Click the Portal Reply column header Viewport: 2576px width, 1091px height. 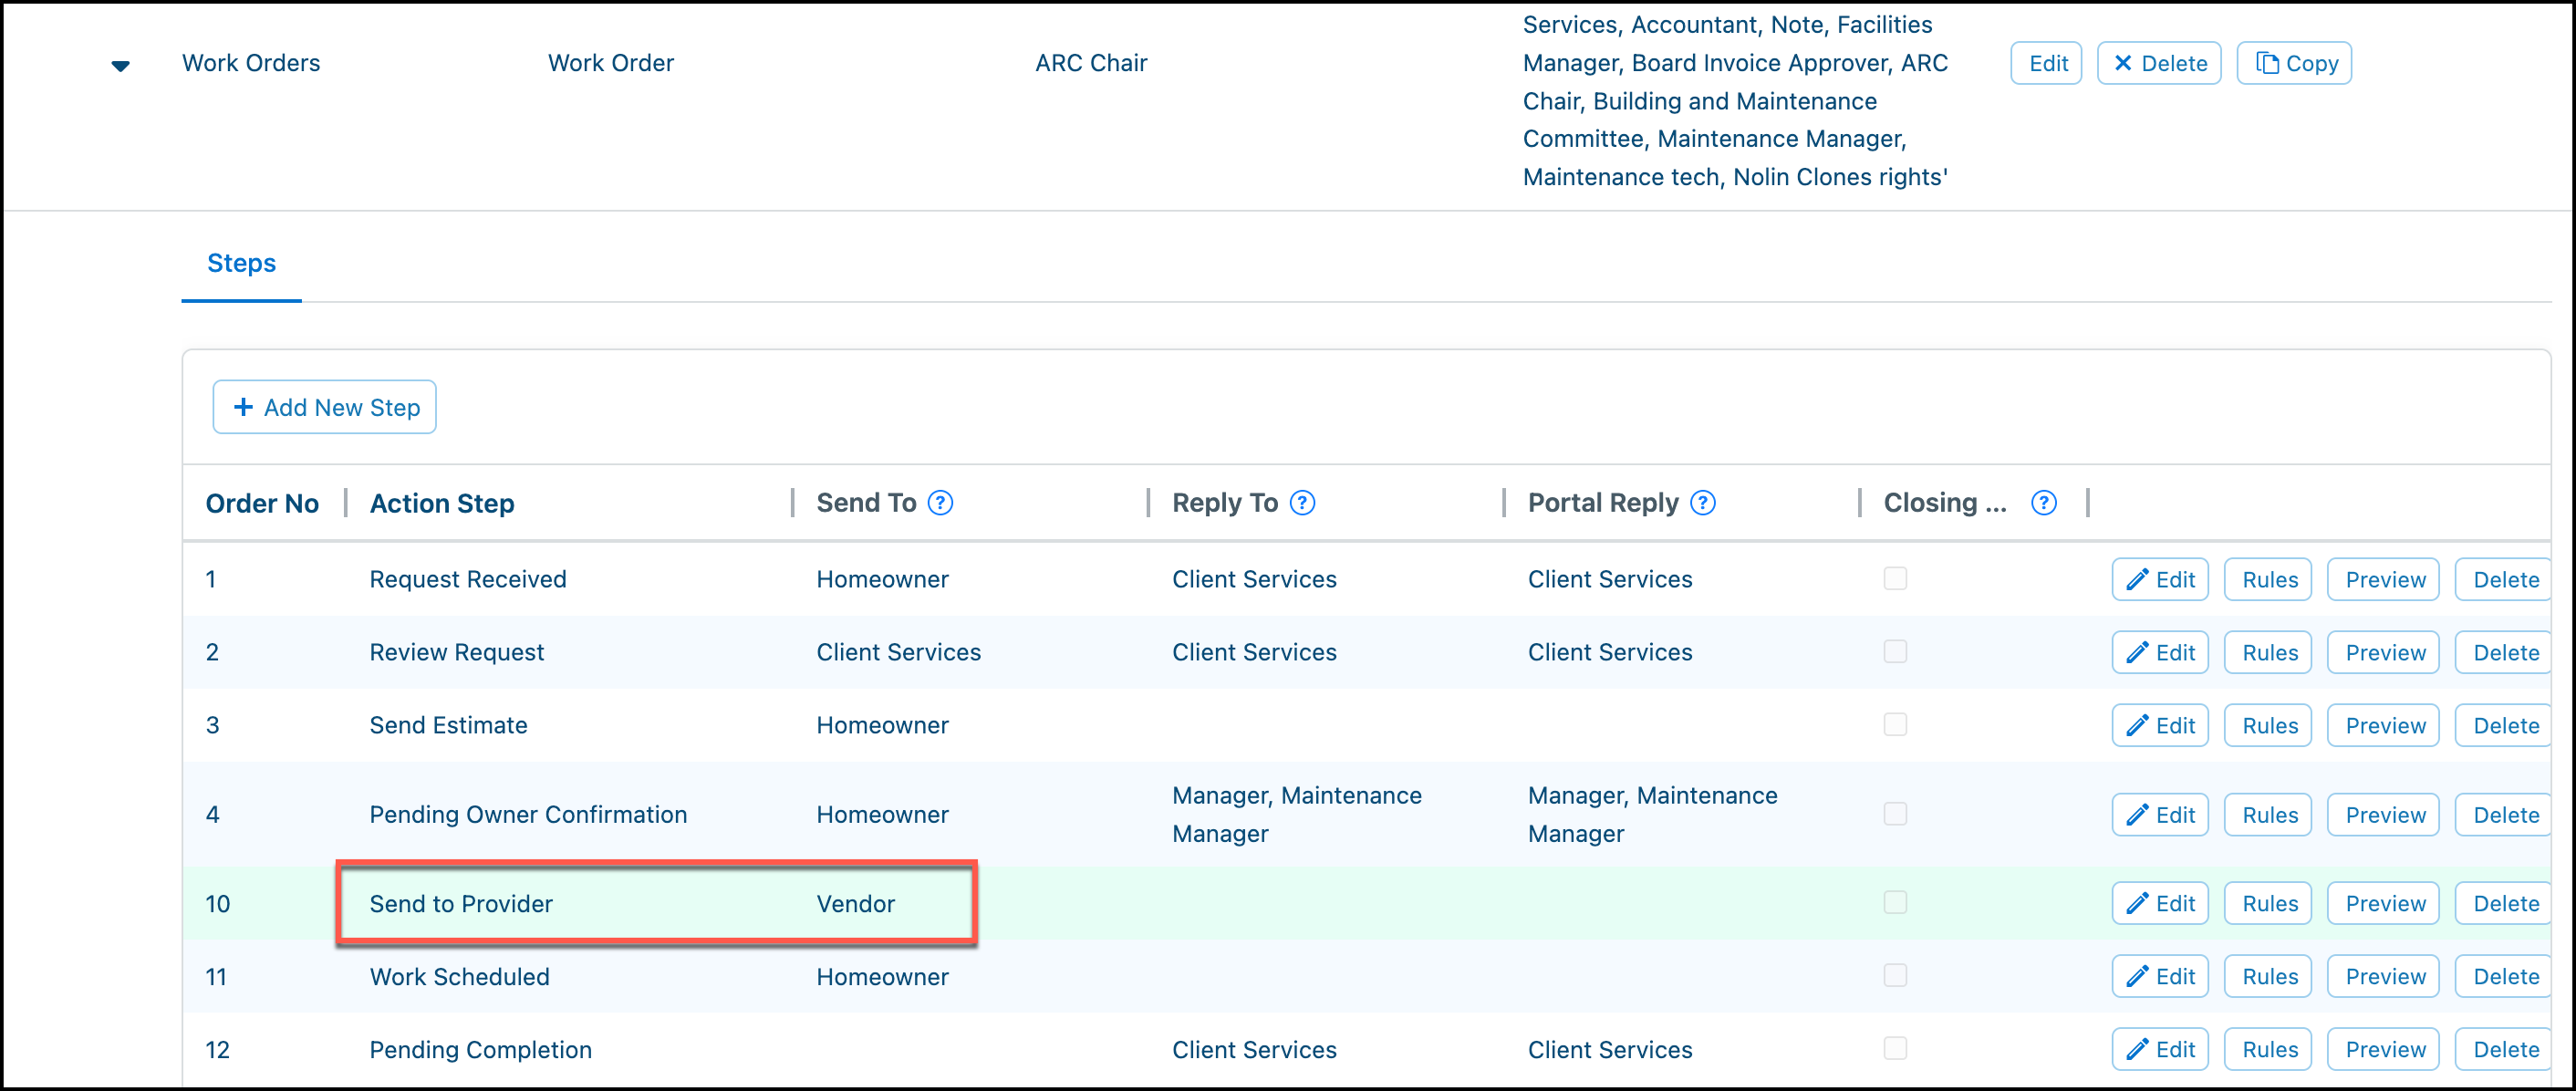[1603, 503]
